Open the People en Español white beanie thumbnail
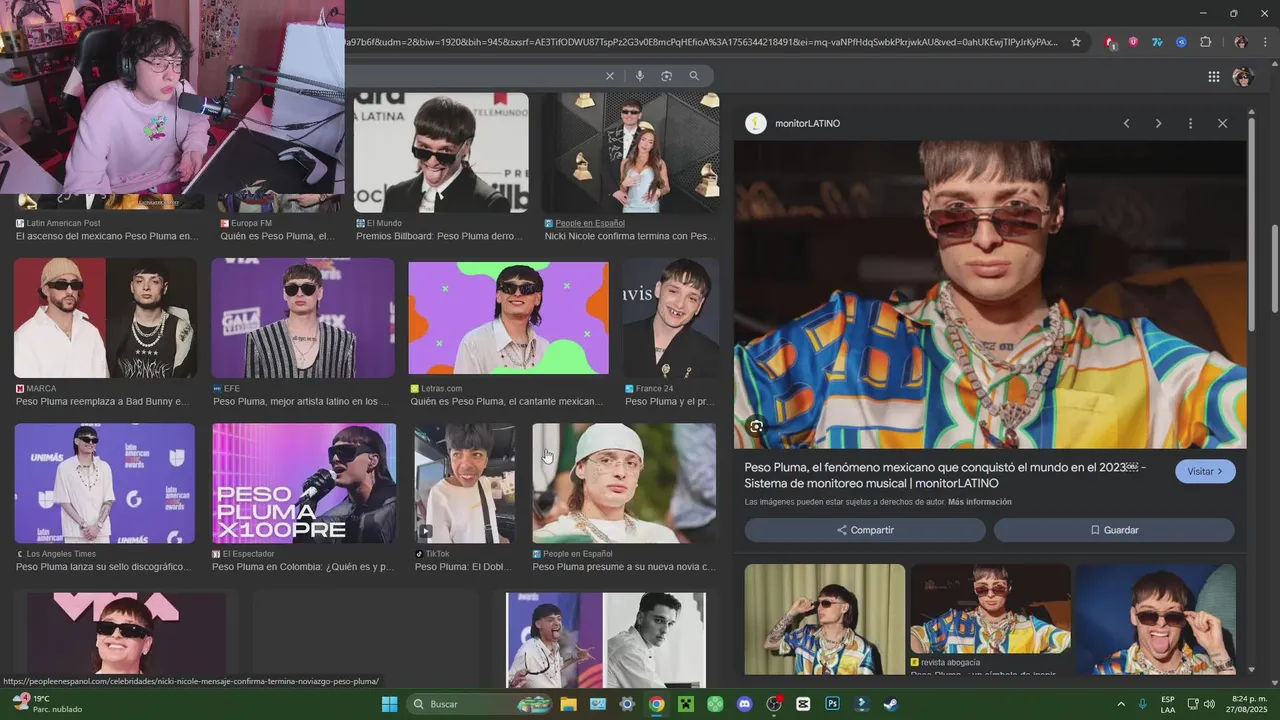This screenshot has height=720, width=1280. pos(624,483)
